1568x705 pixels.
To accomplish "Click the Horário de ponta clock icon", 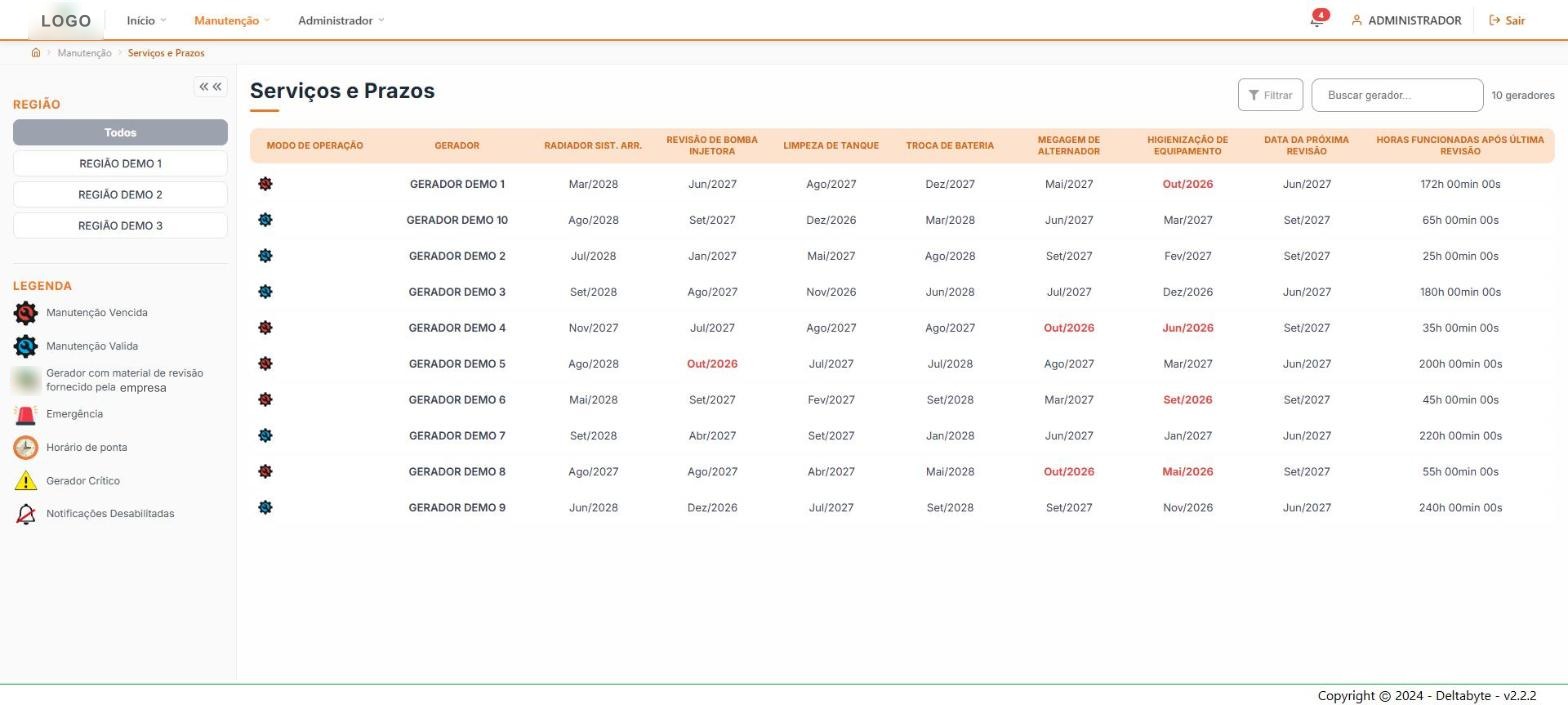I will coord(26,447).
